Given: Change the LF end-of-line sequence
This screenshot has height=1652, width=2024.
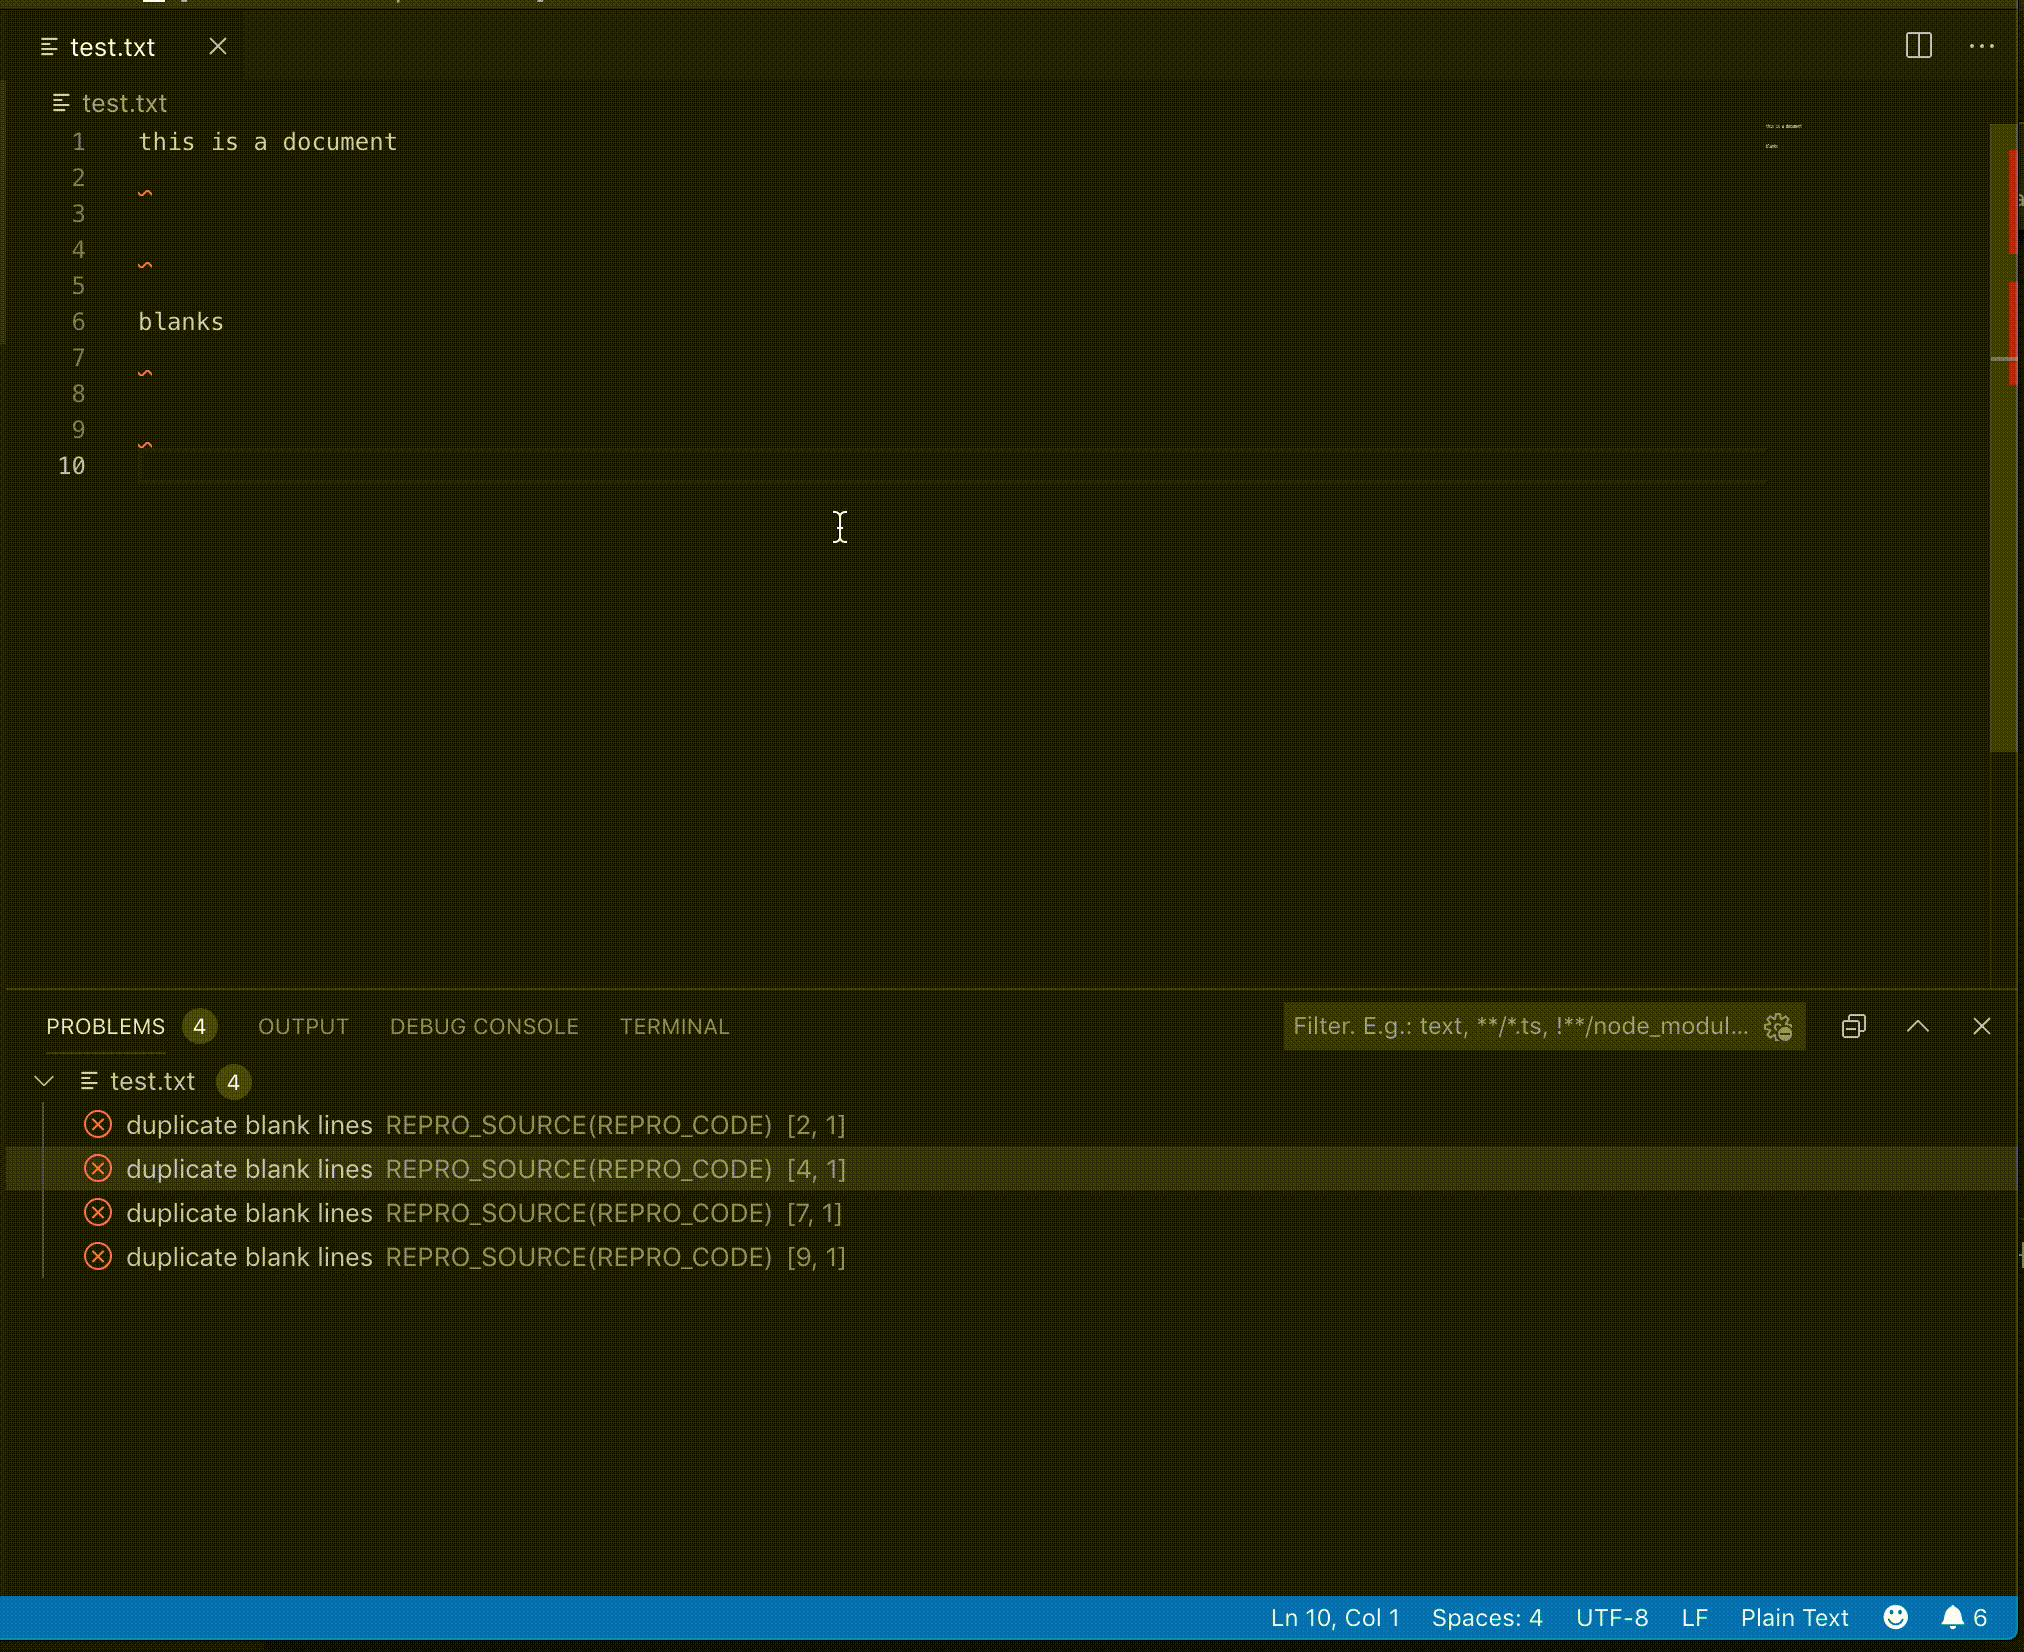Looking at the screenshot, I should pos(1694,1618).
